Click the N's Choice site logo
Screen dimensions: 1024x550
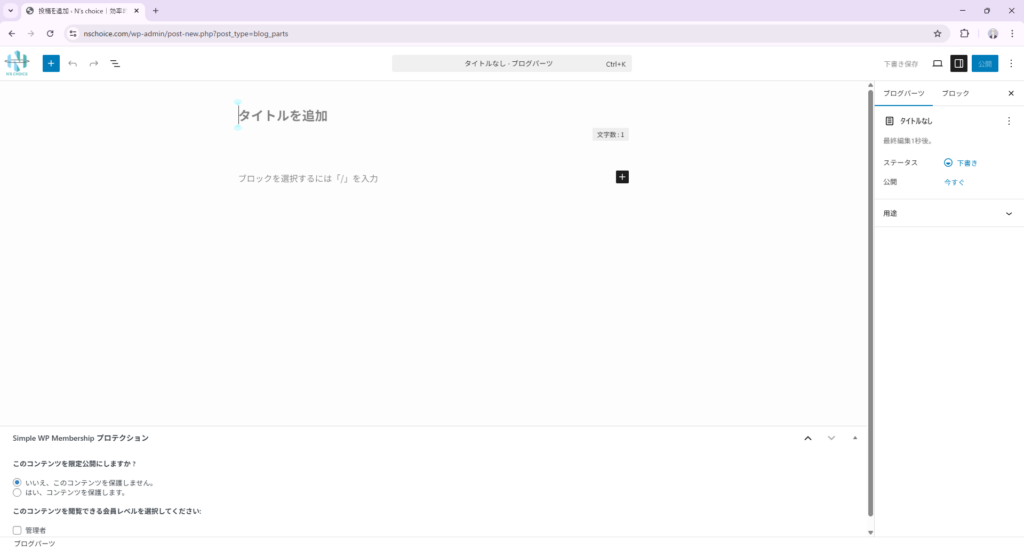pos(17,63)
